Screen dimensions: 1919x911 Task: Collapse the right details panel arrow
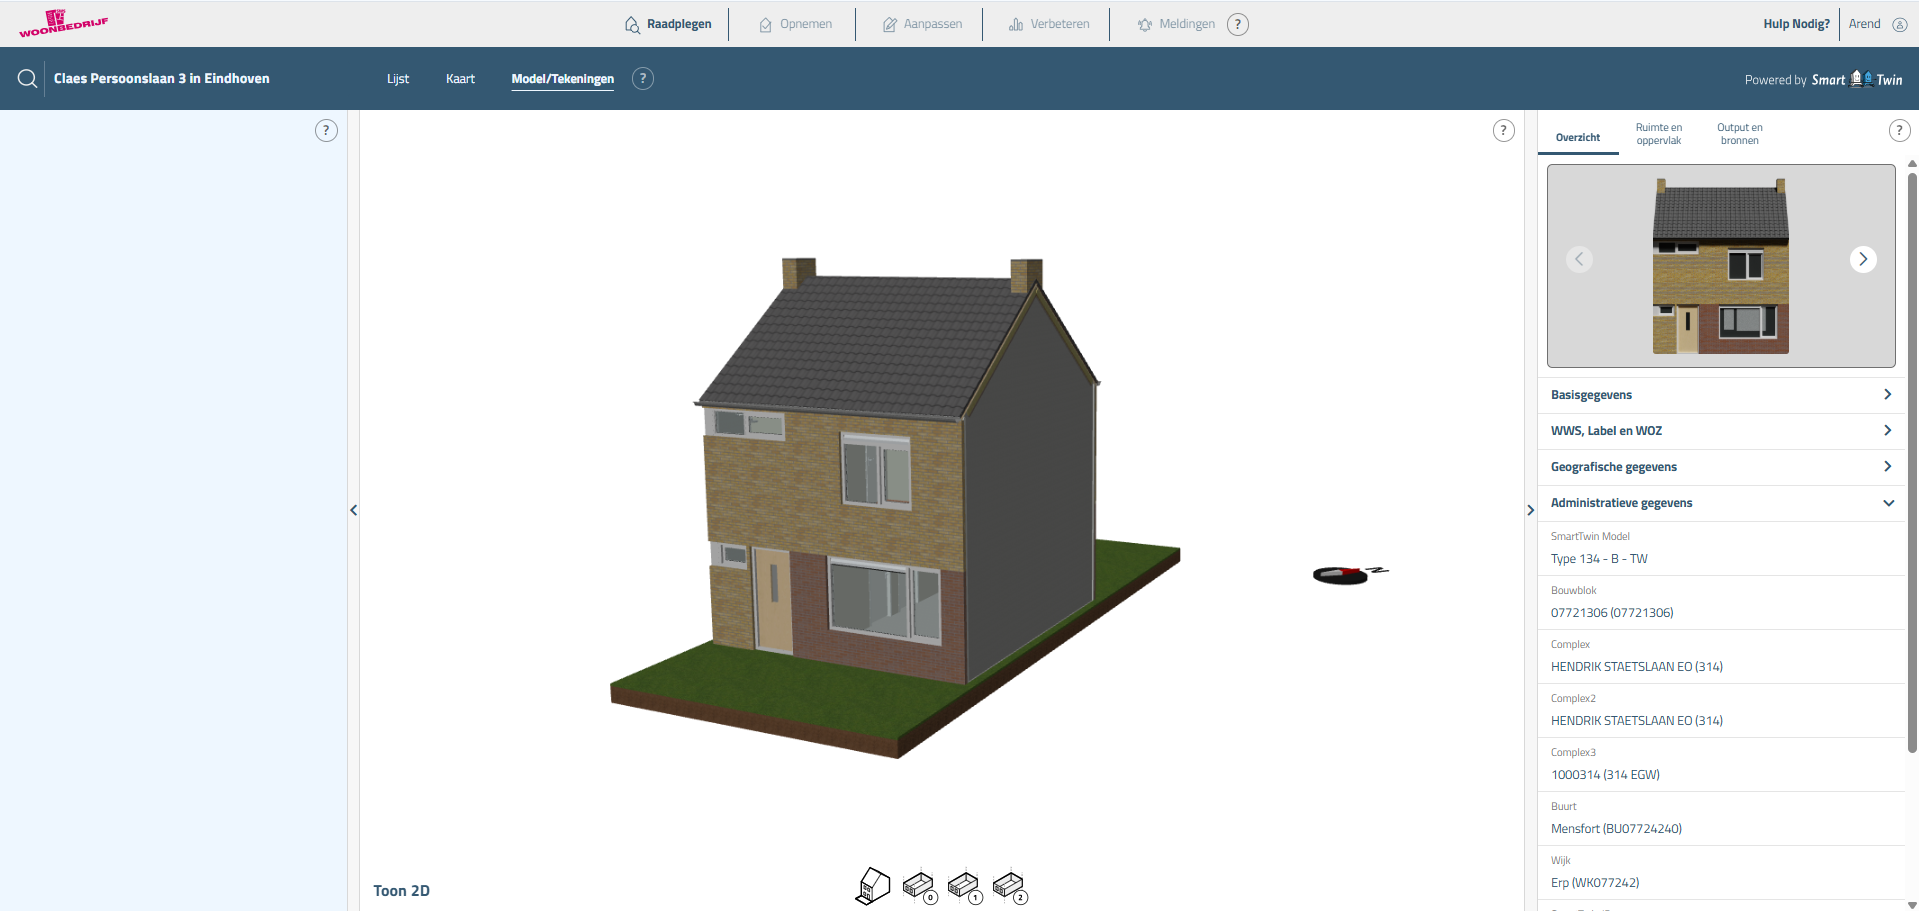coord(1530,510)
